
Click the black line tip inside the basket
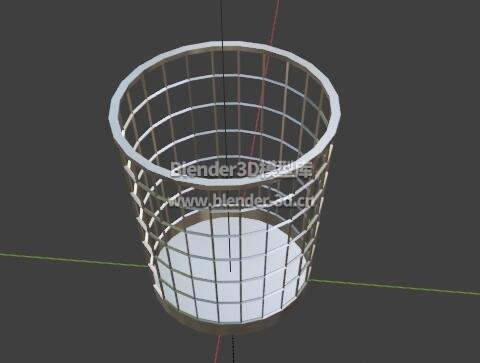click(230, 268)
